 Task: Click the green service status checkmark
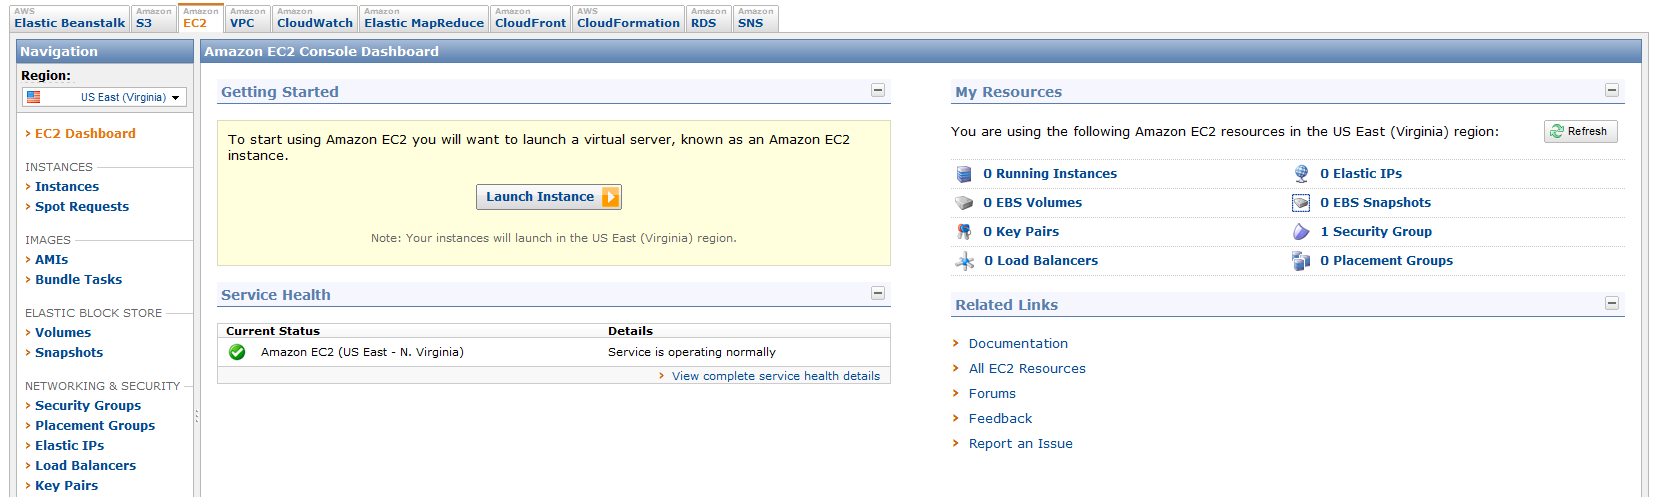tap(237, 352)
